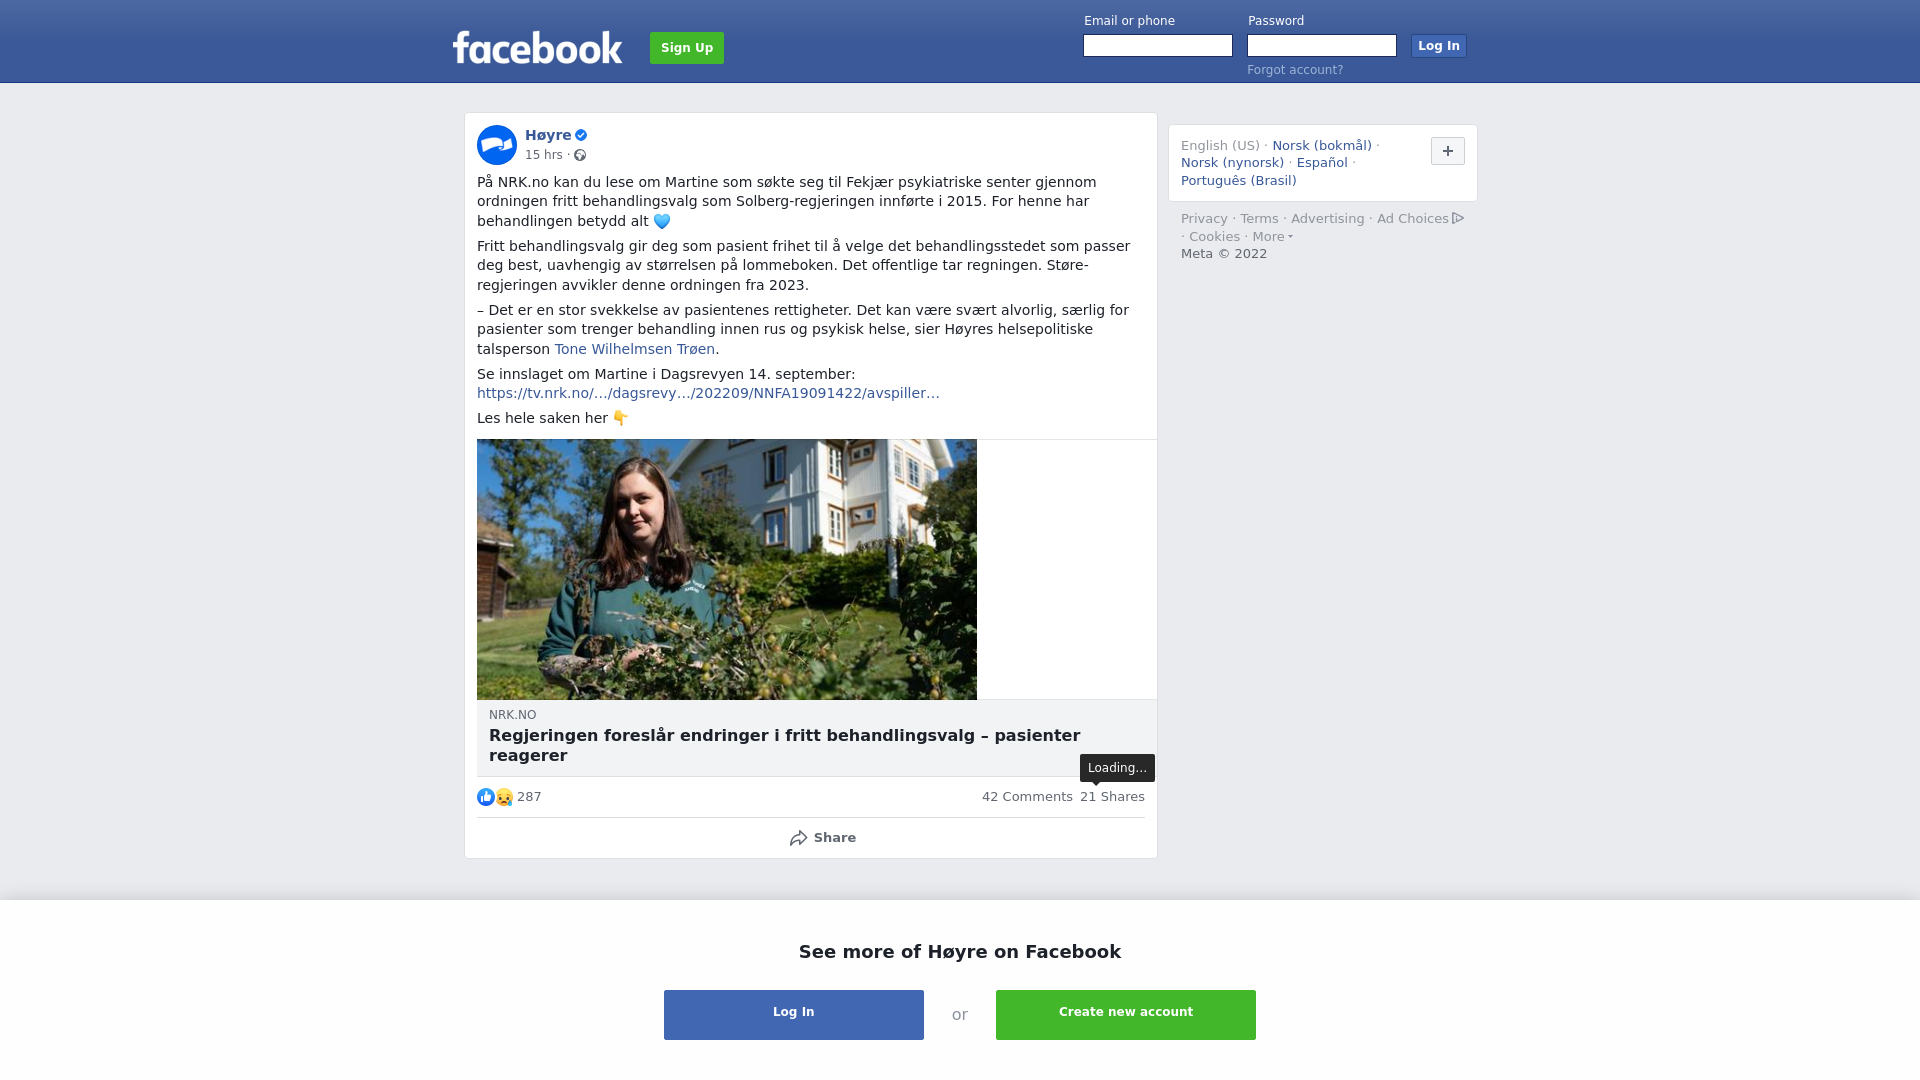Click the green Sign Up button

[x=687, y=48]
